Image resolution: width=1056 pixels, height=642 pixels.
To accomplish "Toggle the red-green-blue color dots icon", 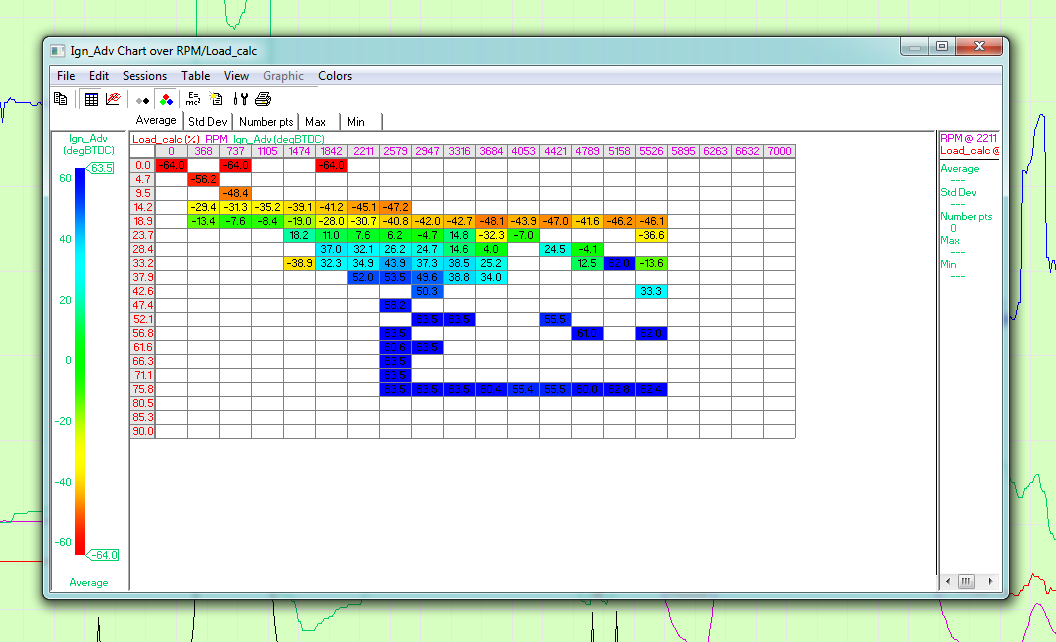I will click(166, 99).
